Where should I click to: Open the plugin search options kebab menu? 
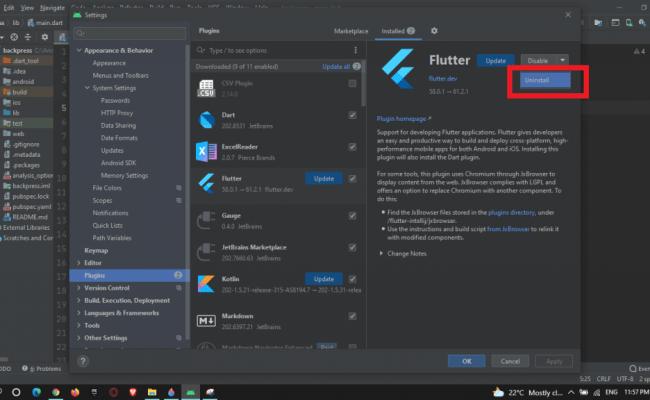(355, 50)
